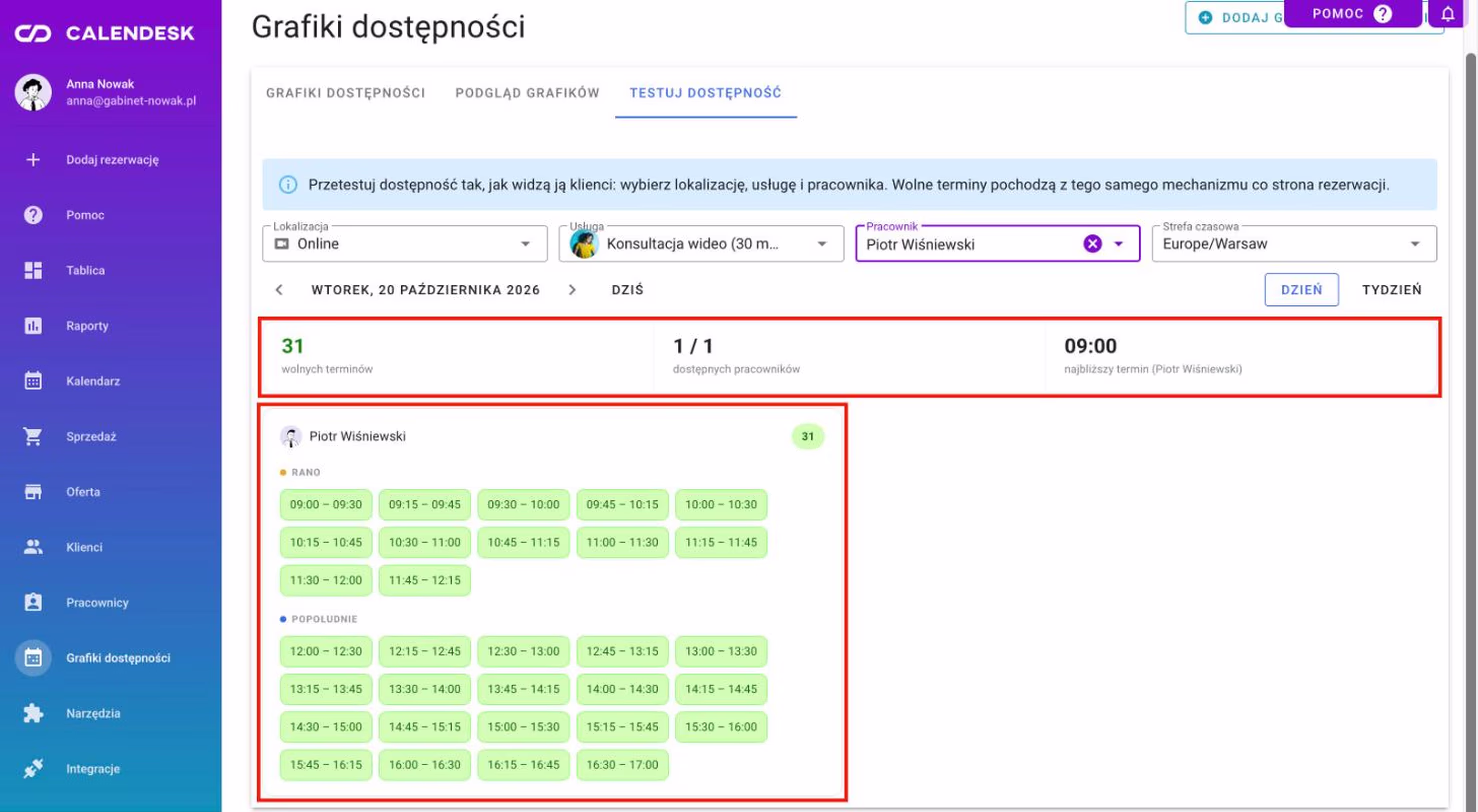
Task: Open the Lokalizacja dropdown showing Online
Action: (405, 244)
